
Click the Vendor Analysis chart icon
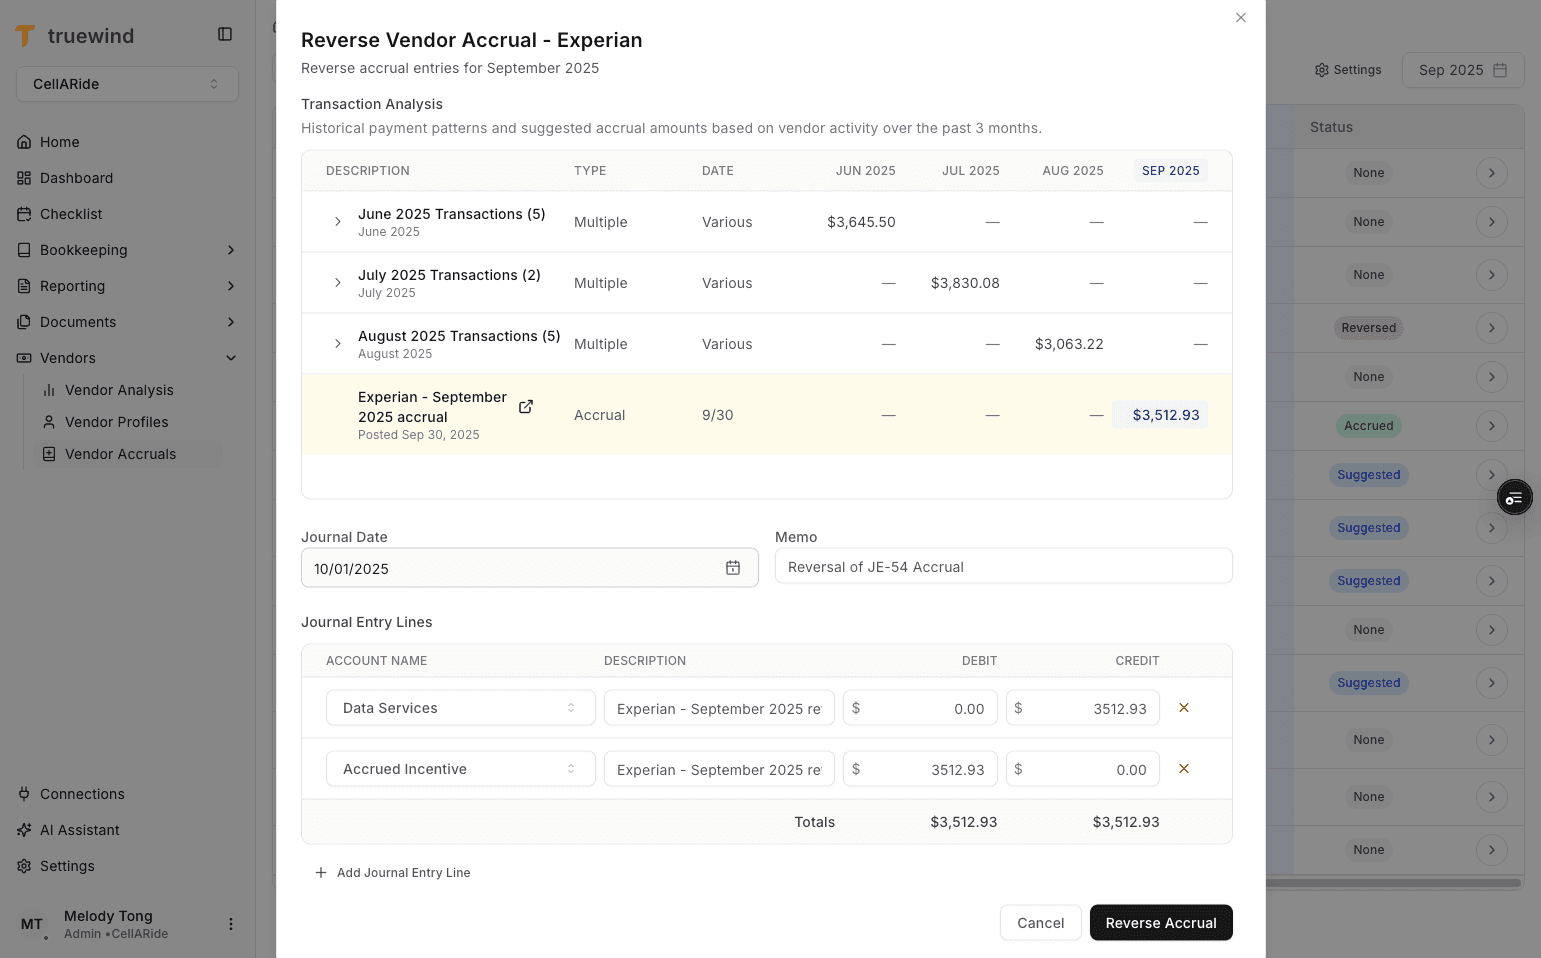coord(49,390)
